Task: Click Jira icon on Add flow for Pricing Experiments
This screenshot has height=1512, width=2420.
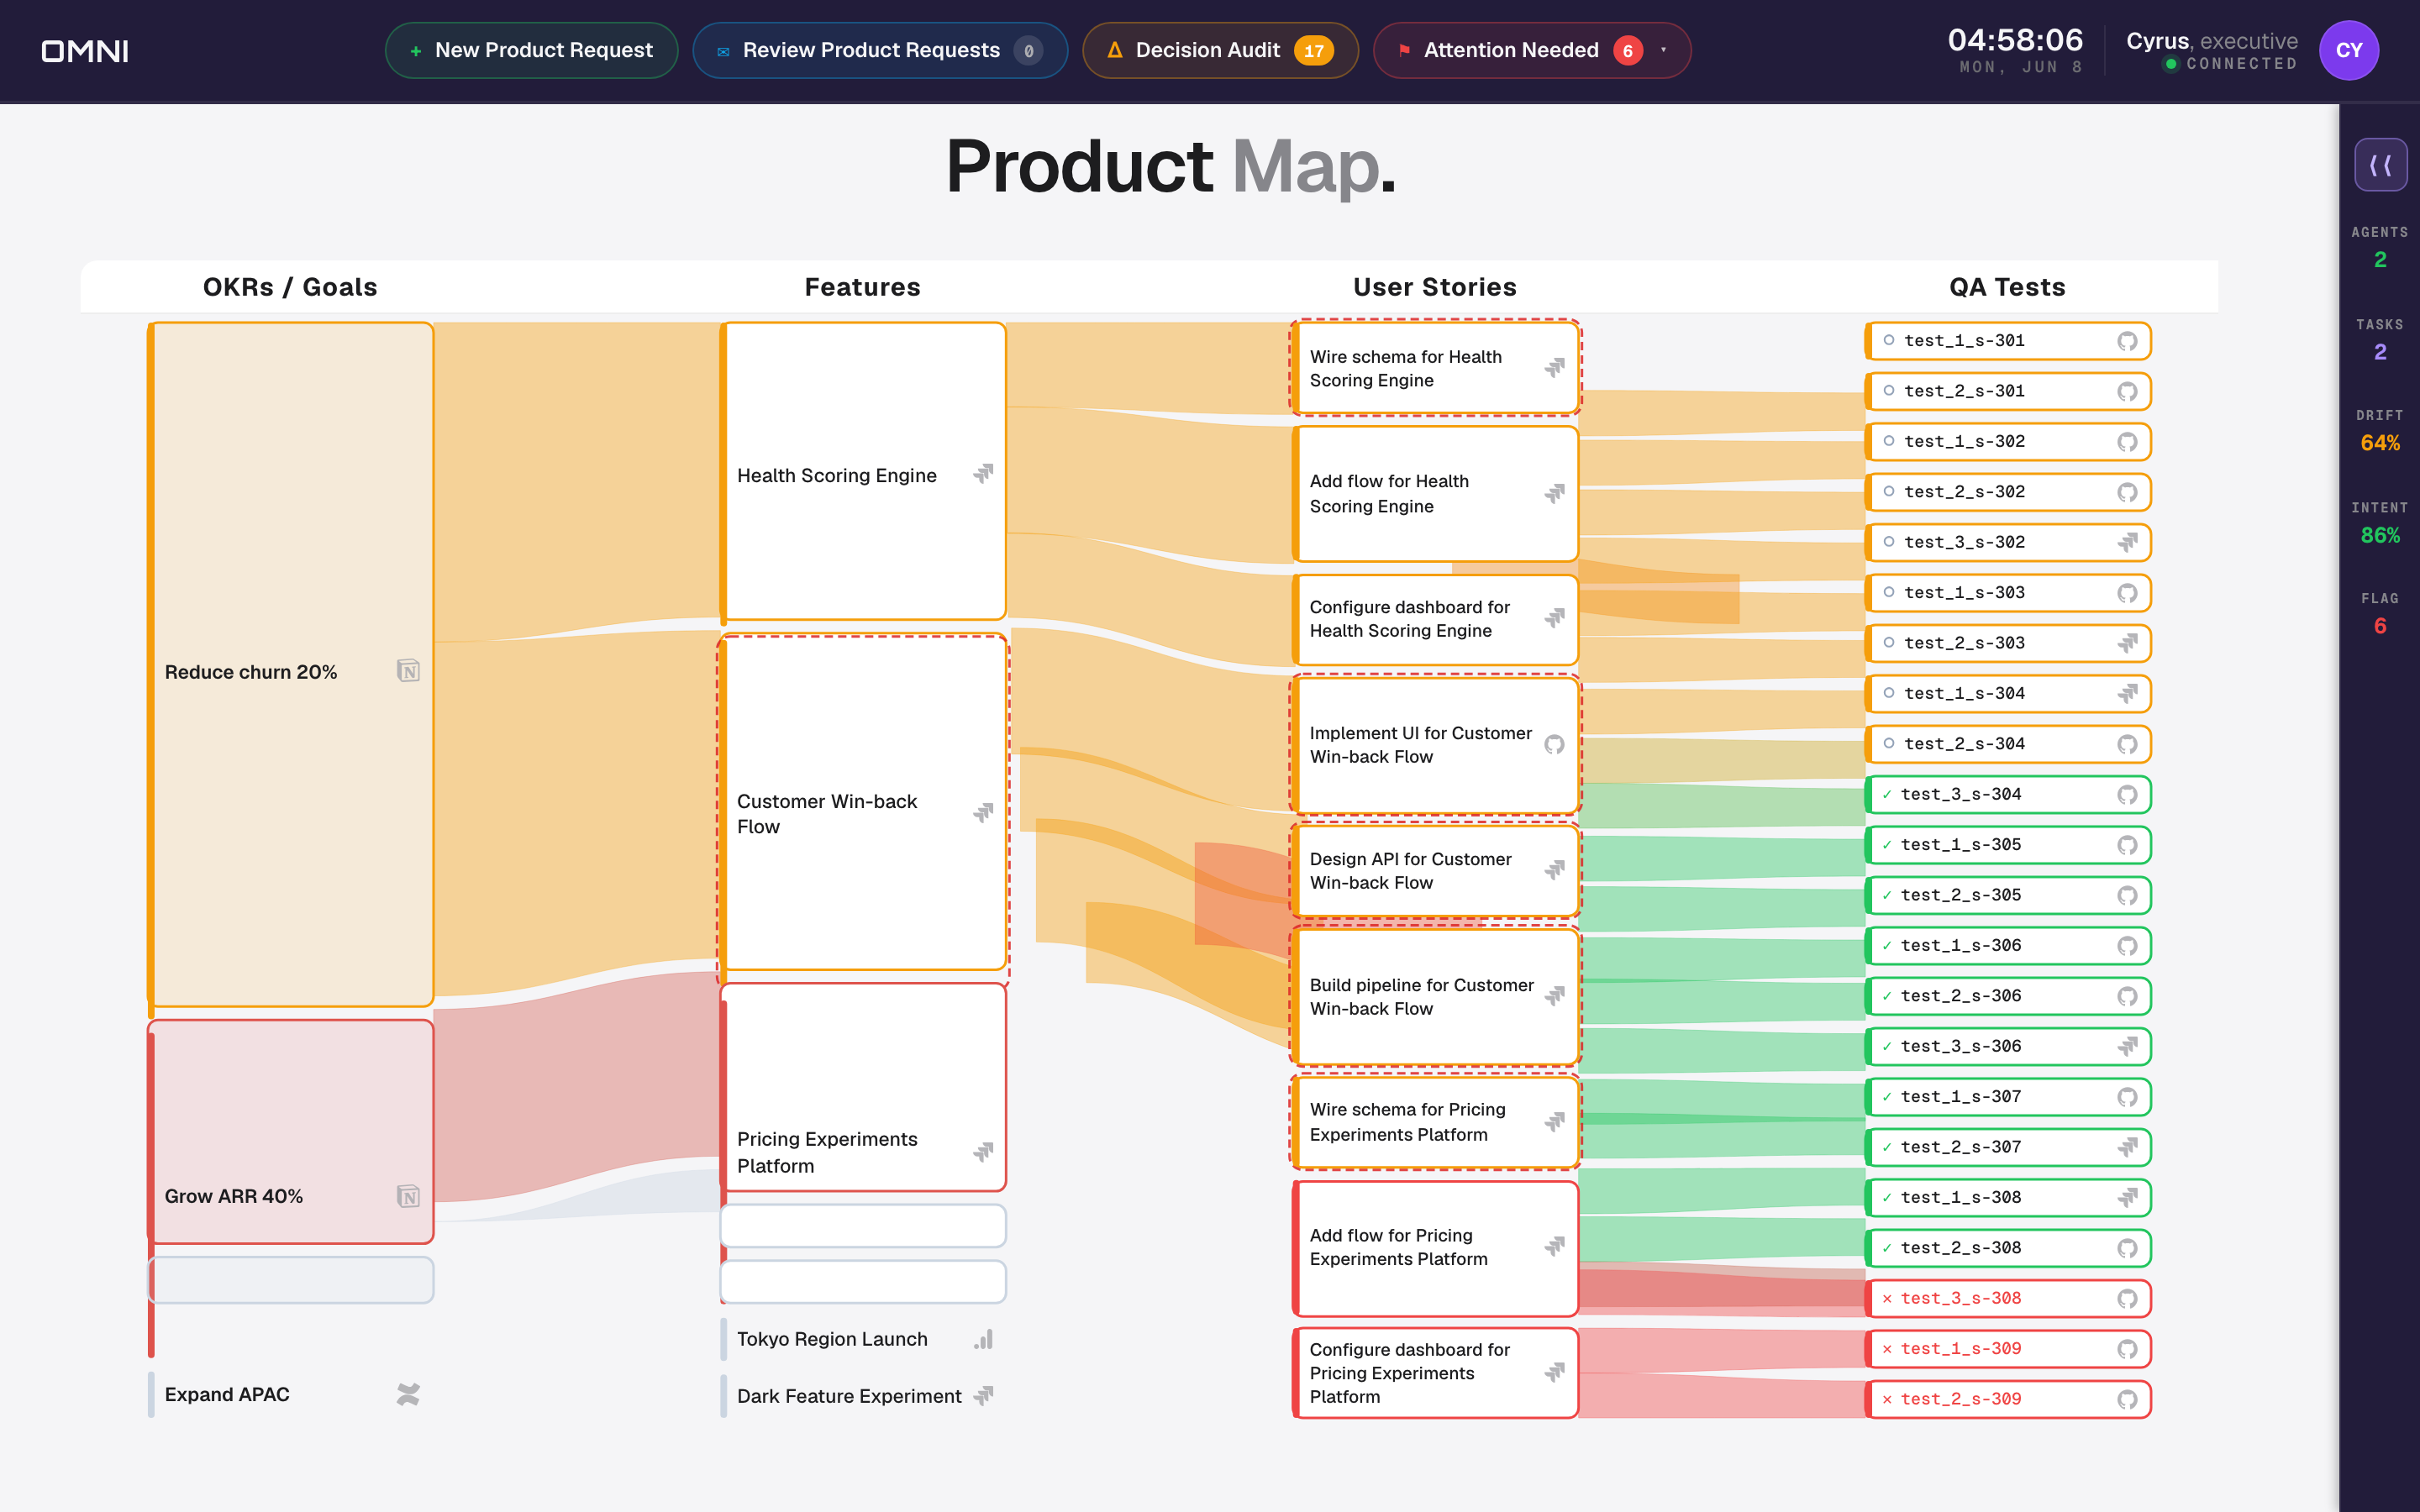Action: point(1554,1246)
